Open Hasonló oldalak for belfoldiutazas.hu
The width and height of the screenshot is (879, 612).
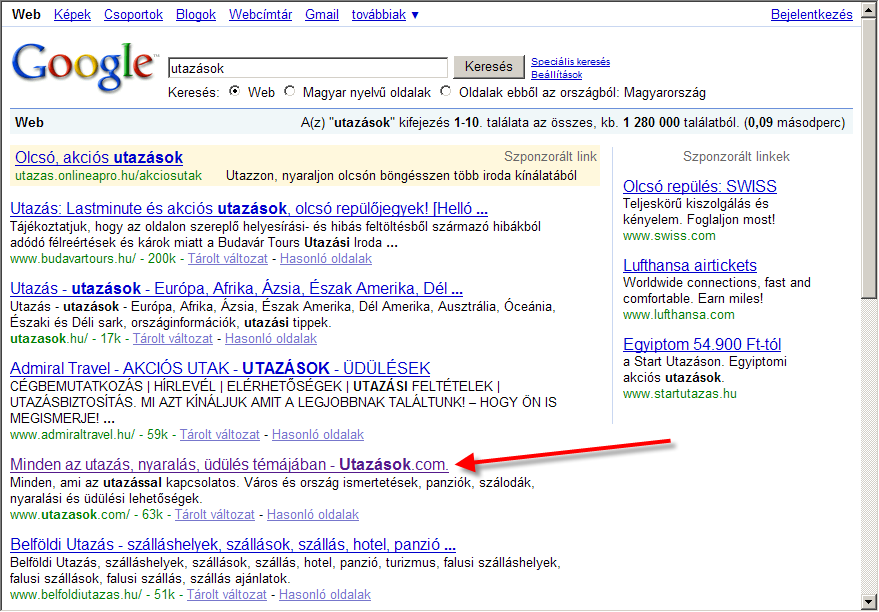[x=325, y=595]
